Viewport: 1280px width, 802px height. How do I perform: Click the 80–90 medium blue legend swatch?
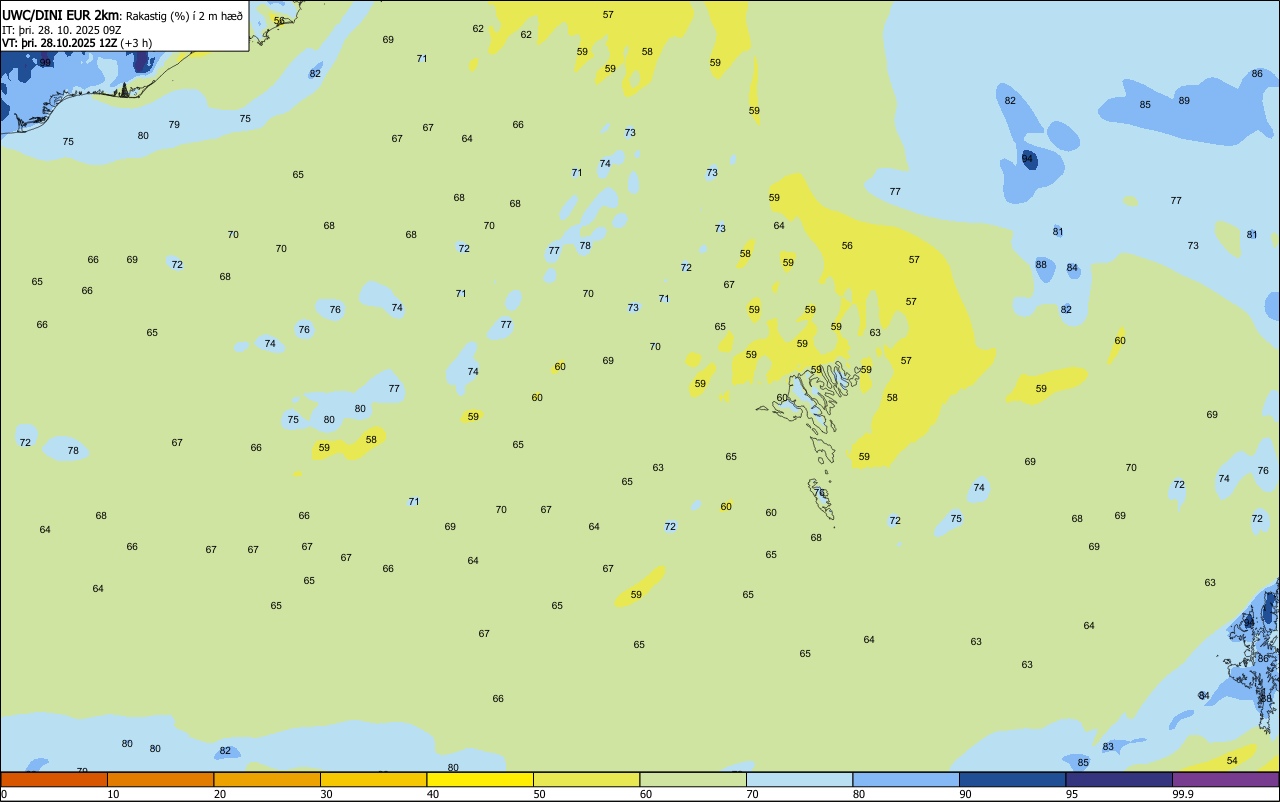906,779
